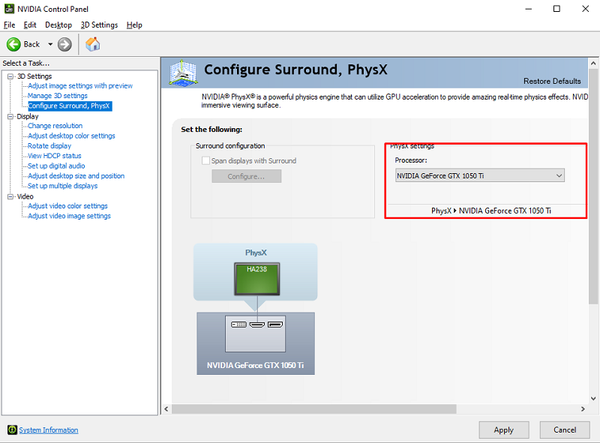Select Set up multiple displays
This screenshot has height=443, width=600.
(62, 186)
